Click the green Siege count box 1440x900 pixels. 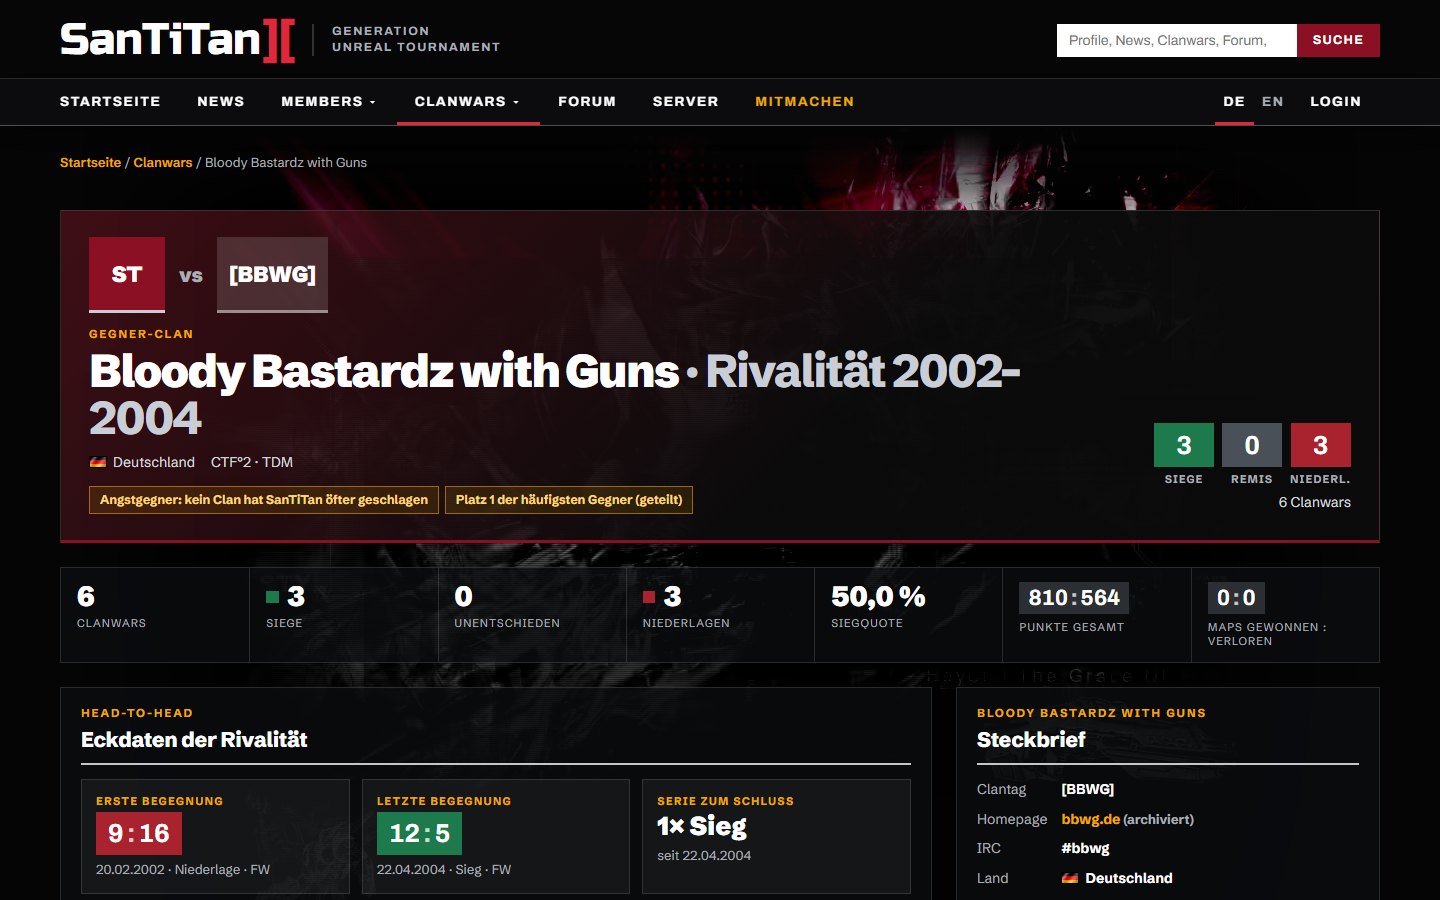[1184, 445]
